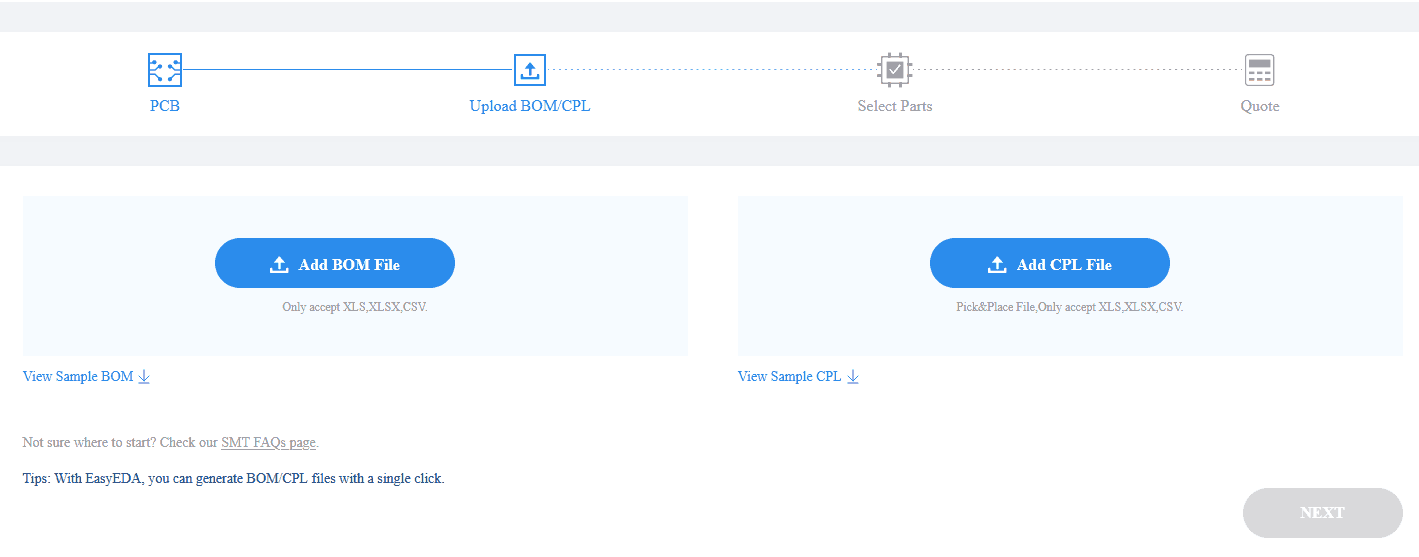Click the Select Parts chip icon

pyautogui.click(x=895, y=70)
